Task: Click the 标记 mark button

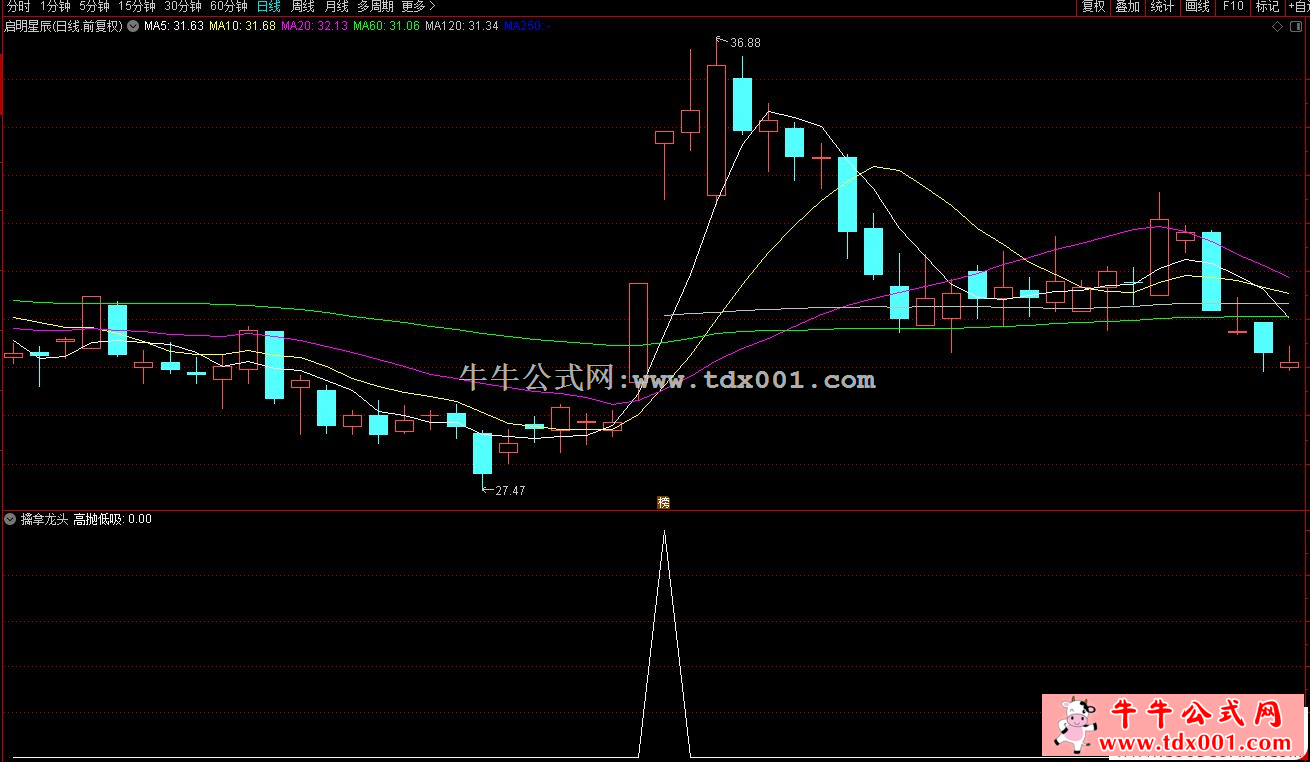Action: (1267, 6)
